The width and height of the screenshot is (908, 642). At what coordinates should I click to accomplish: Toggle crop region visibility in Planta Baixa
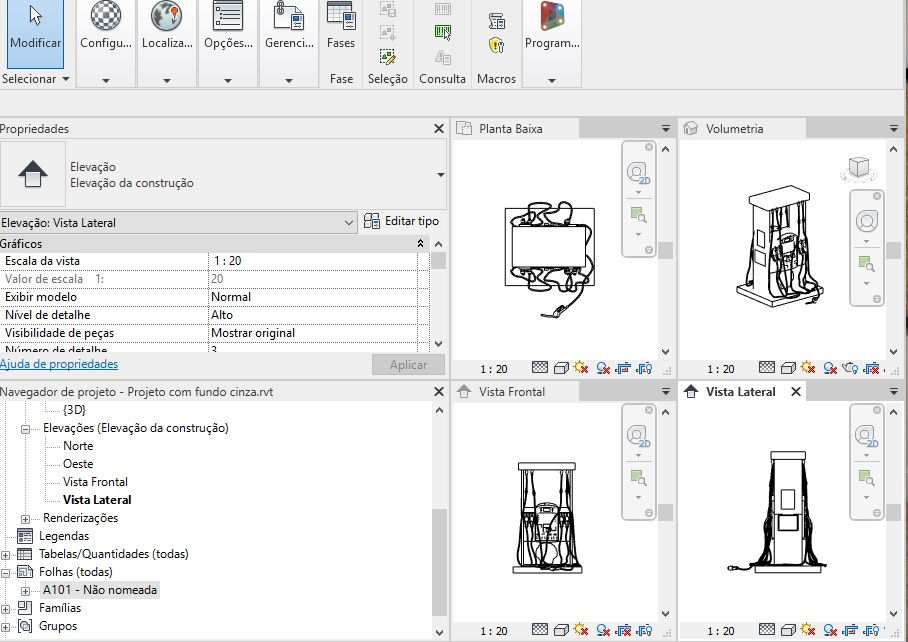644,368
